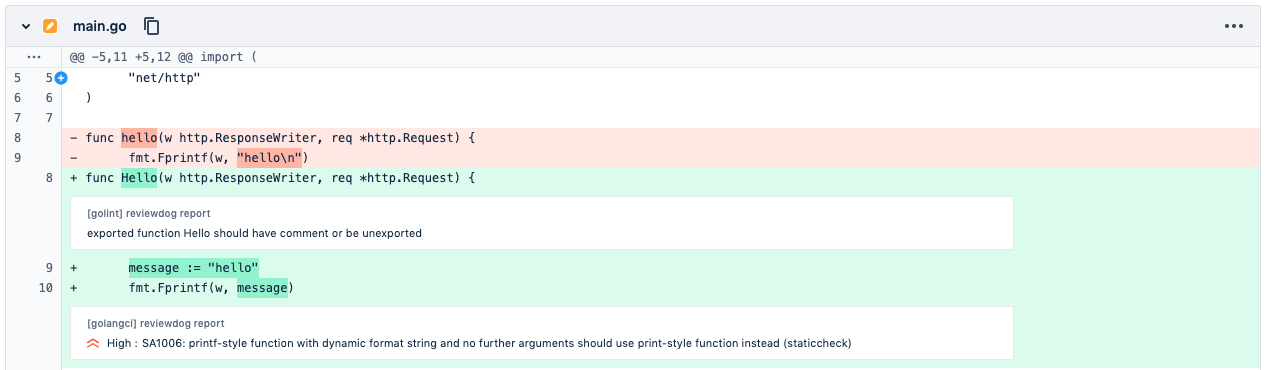Click the High severity double-chevron icon
Viewport: 1269px width, 370px height.
pyautogui.click(x=93, y=343)
